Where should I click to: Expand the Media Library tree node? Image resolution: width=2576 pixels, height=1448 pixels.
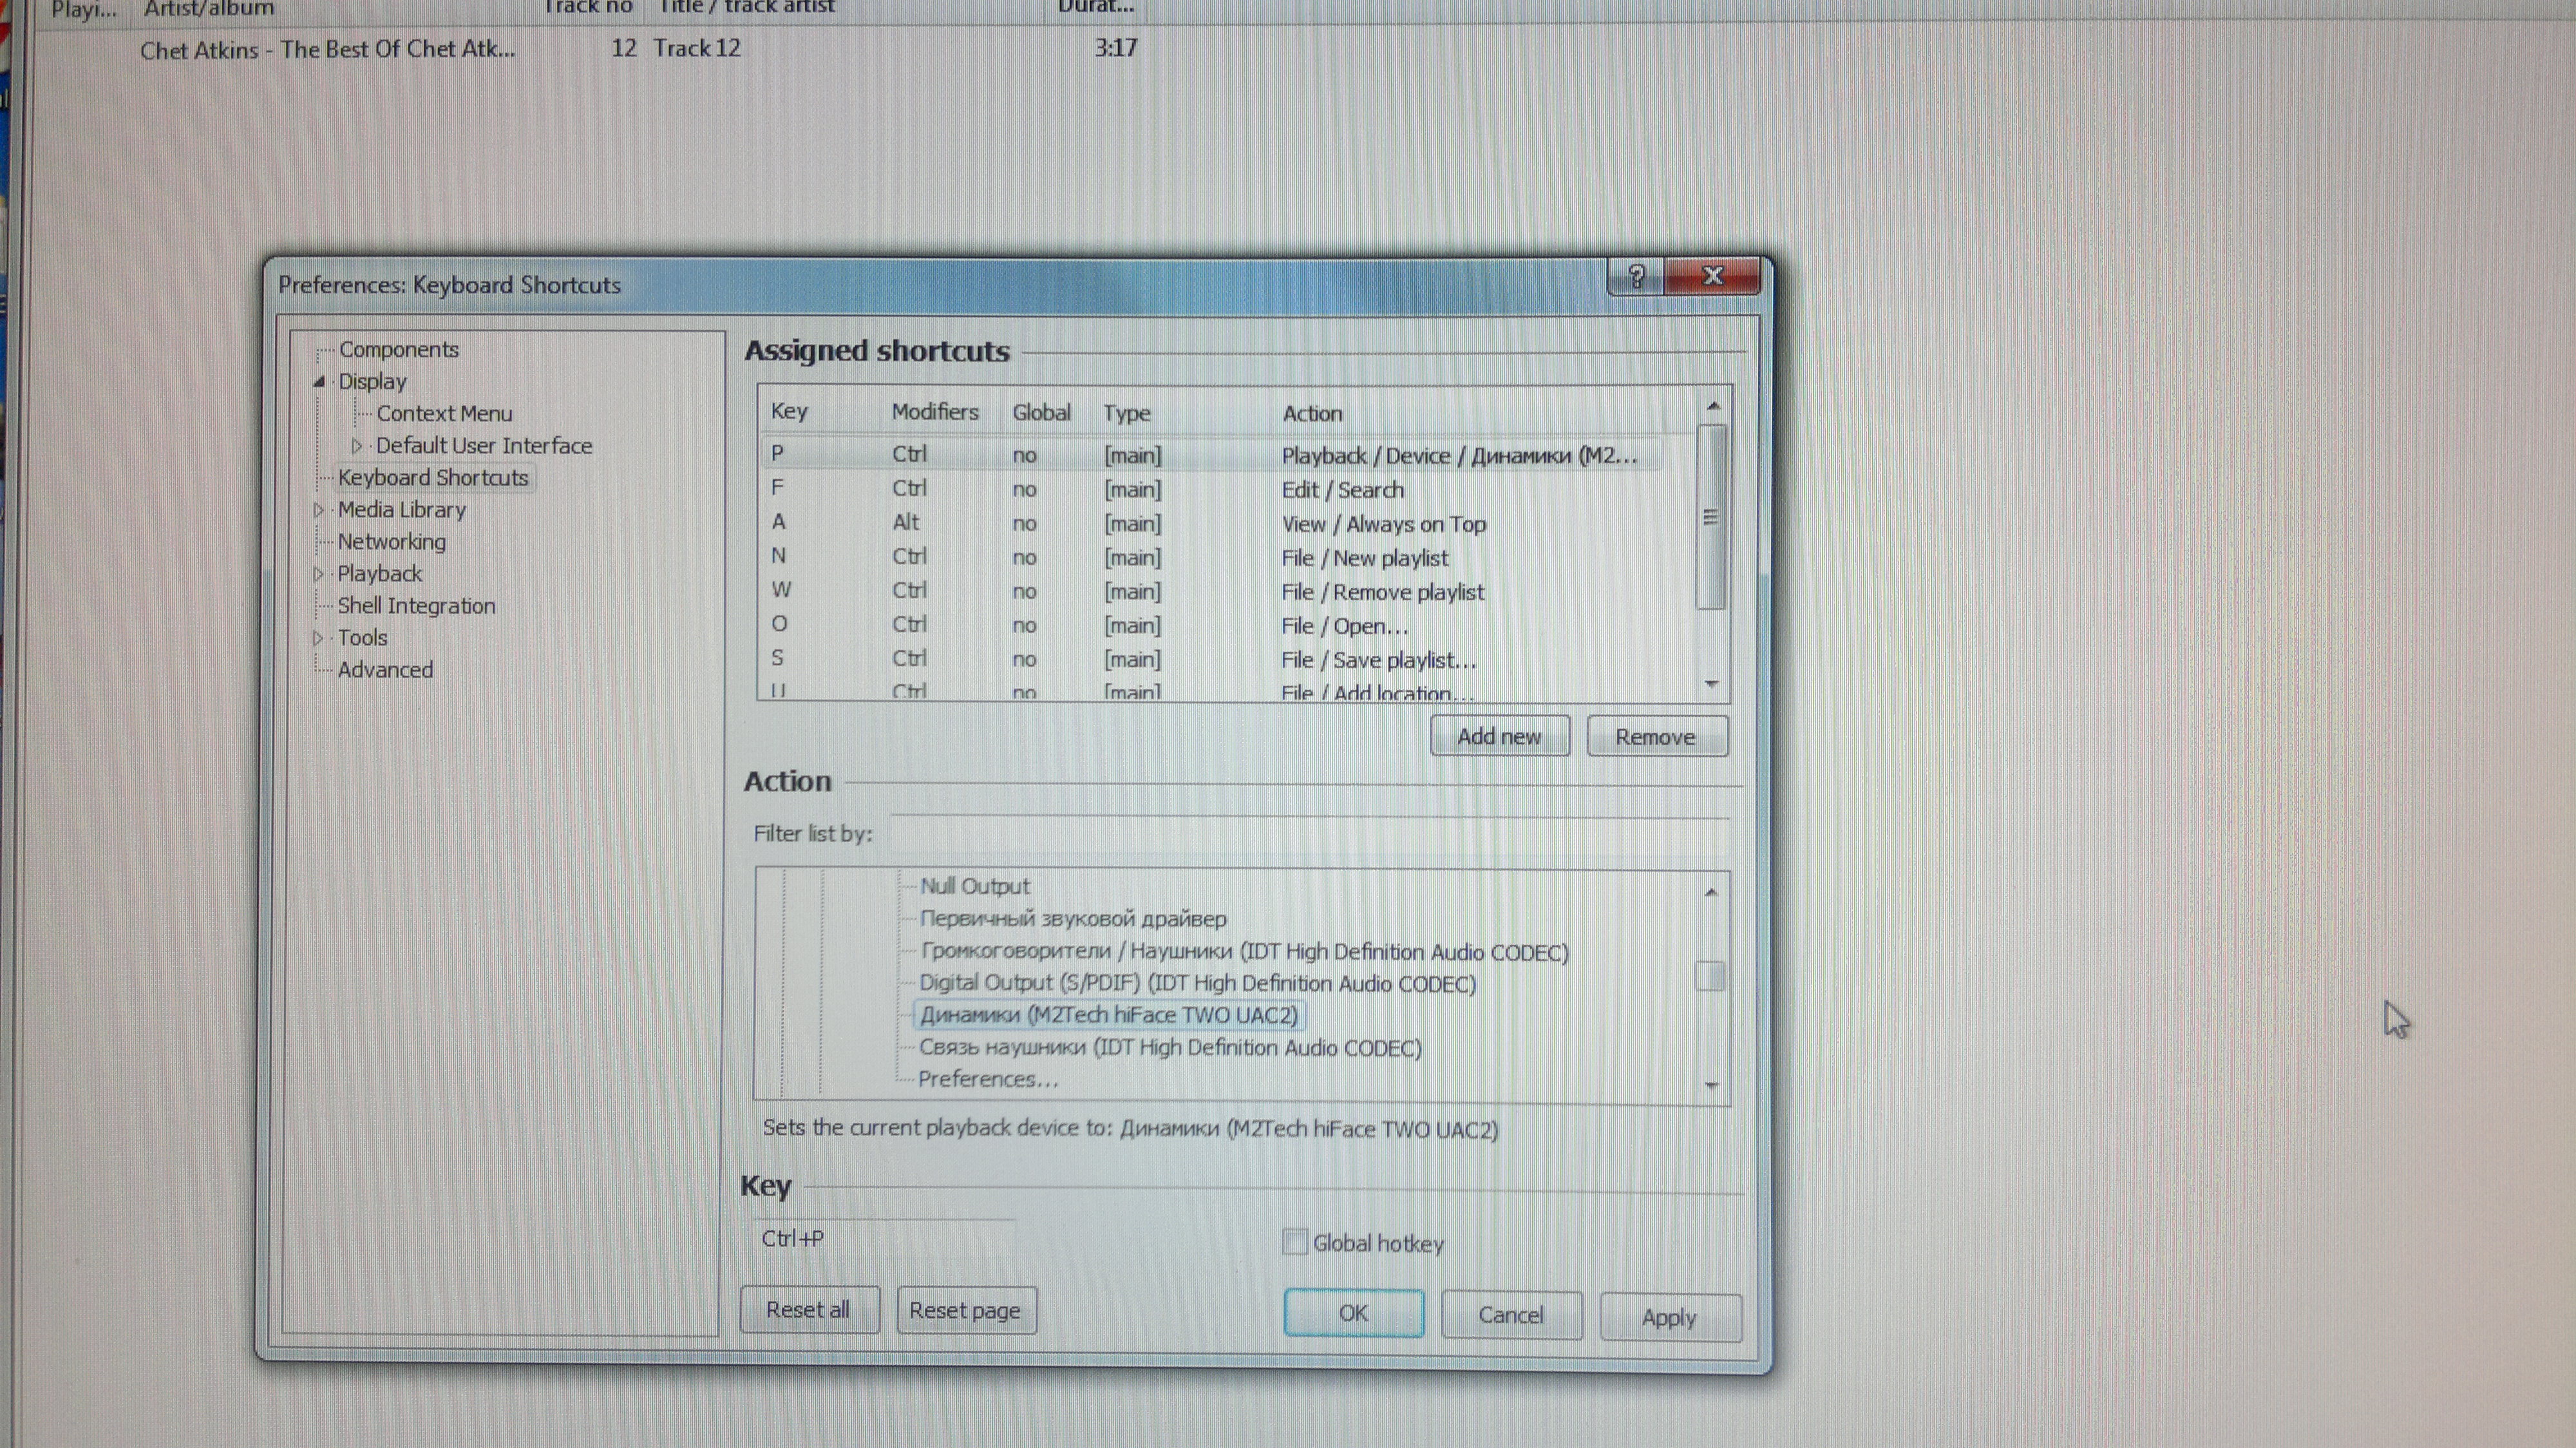(x=319, y=510)
